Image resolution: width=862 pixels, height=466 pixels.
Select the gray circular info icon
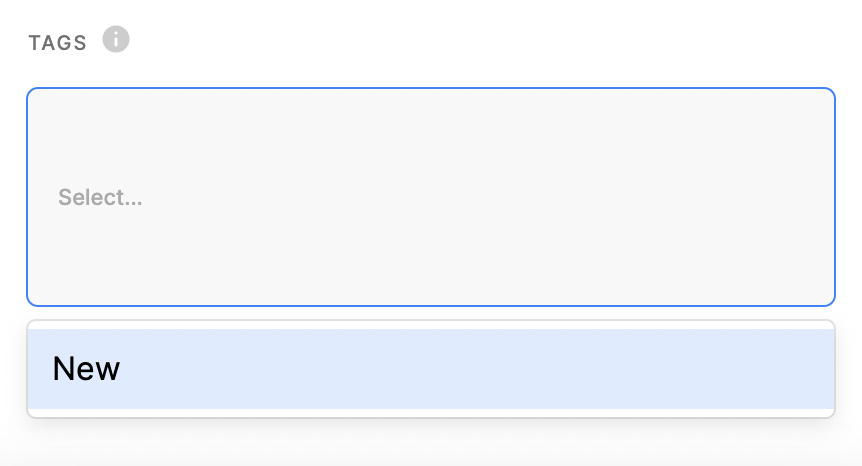click(116, 40)
